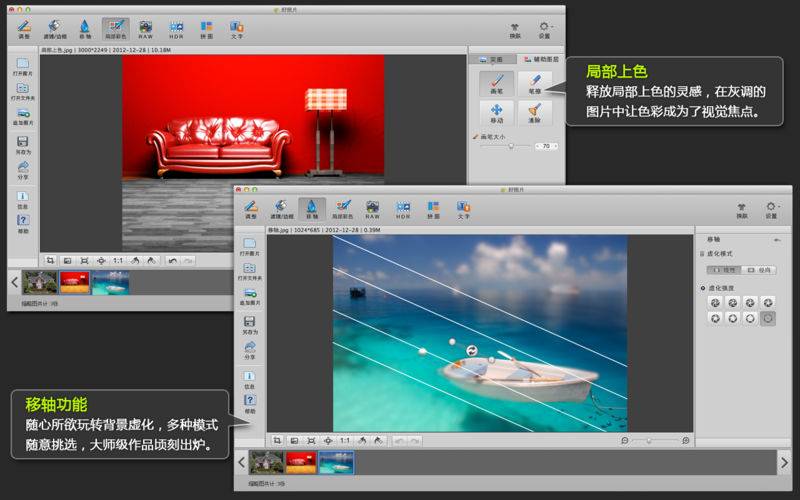Click the 清除 clear tool icon
The height and width of the screenshot is (500, 800).
534,112
